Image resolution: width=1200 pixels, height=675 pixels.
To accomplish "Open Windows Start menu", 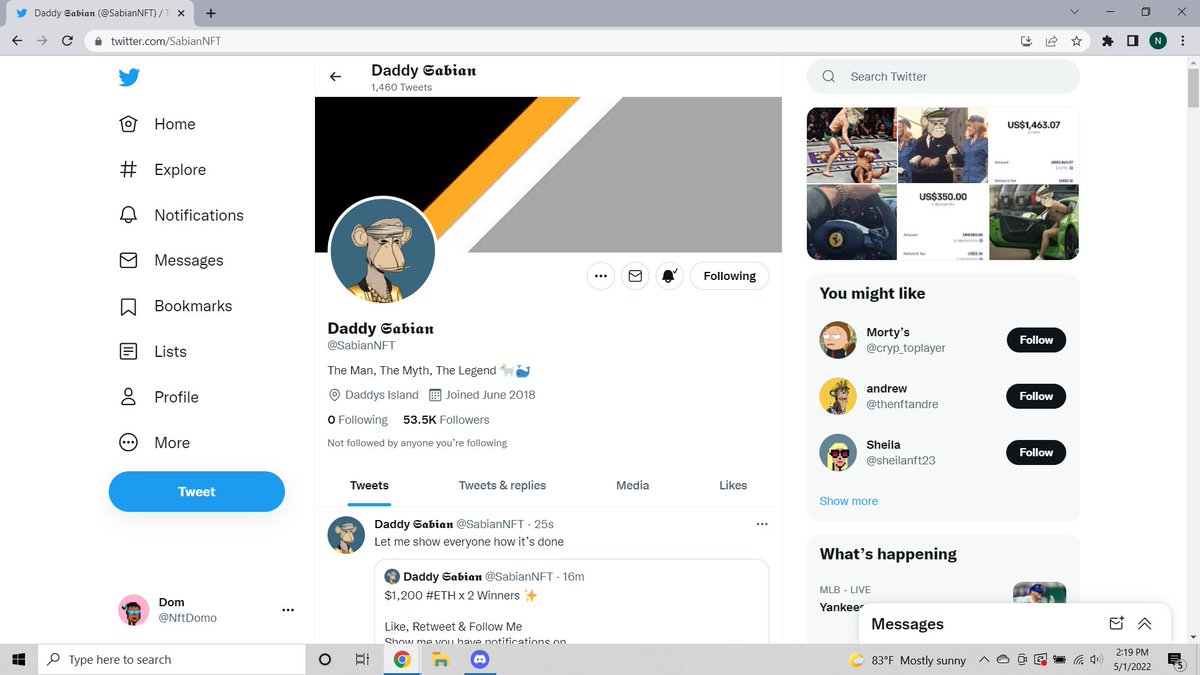I will 18,659.
